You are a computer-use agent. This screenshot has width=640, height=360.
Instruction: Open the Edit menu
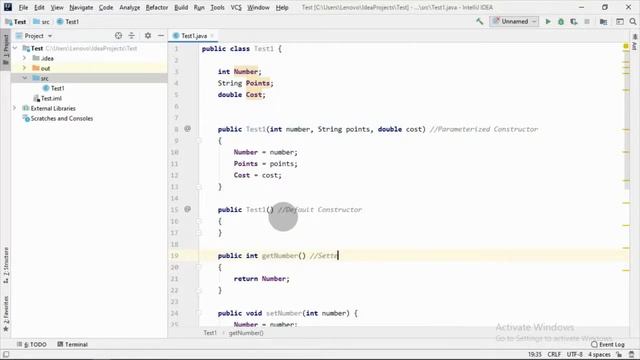pyautogui.click(x=39, y=7)
